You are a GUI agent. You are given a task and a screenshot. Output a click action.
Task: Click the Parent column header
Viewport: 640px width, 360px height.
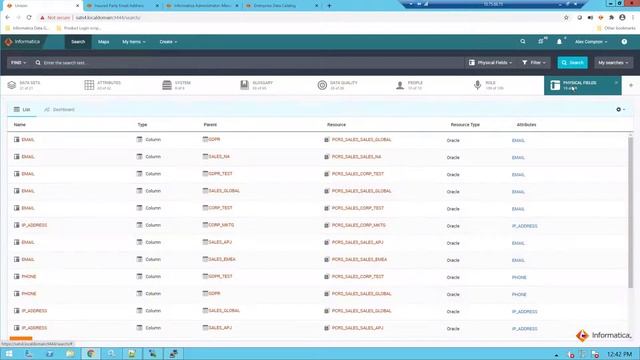[x=210, y=124]
